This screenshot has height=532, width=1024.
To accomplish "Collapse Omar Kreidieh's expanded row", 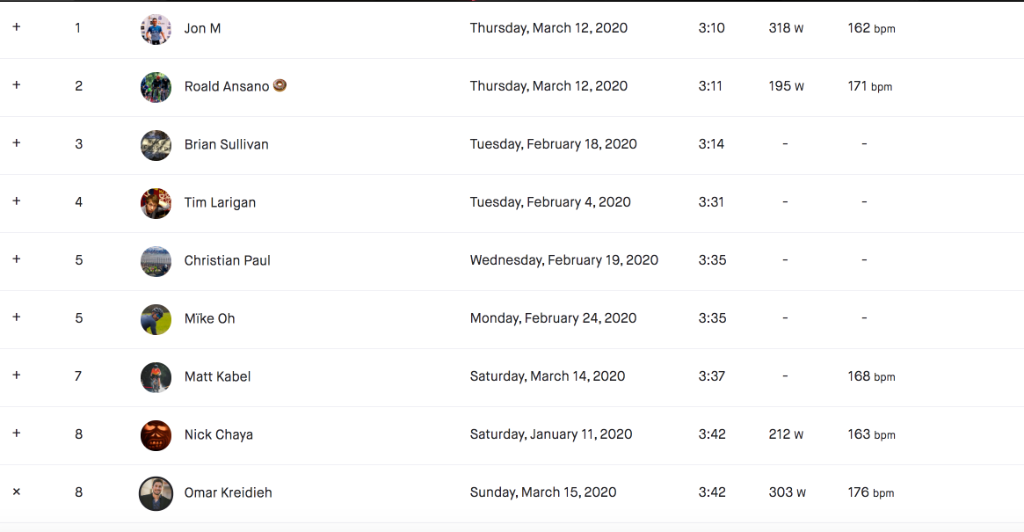I will pyautogui.click(x=16, y=492).
